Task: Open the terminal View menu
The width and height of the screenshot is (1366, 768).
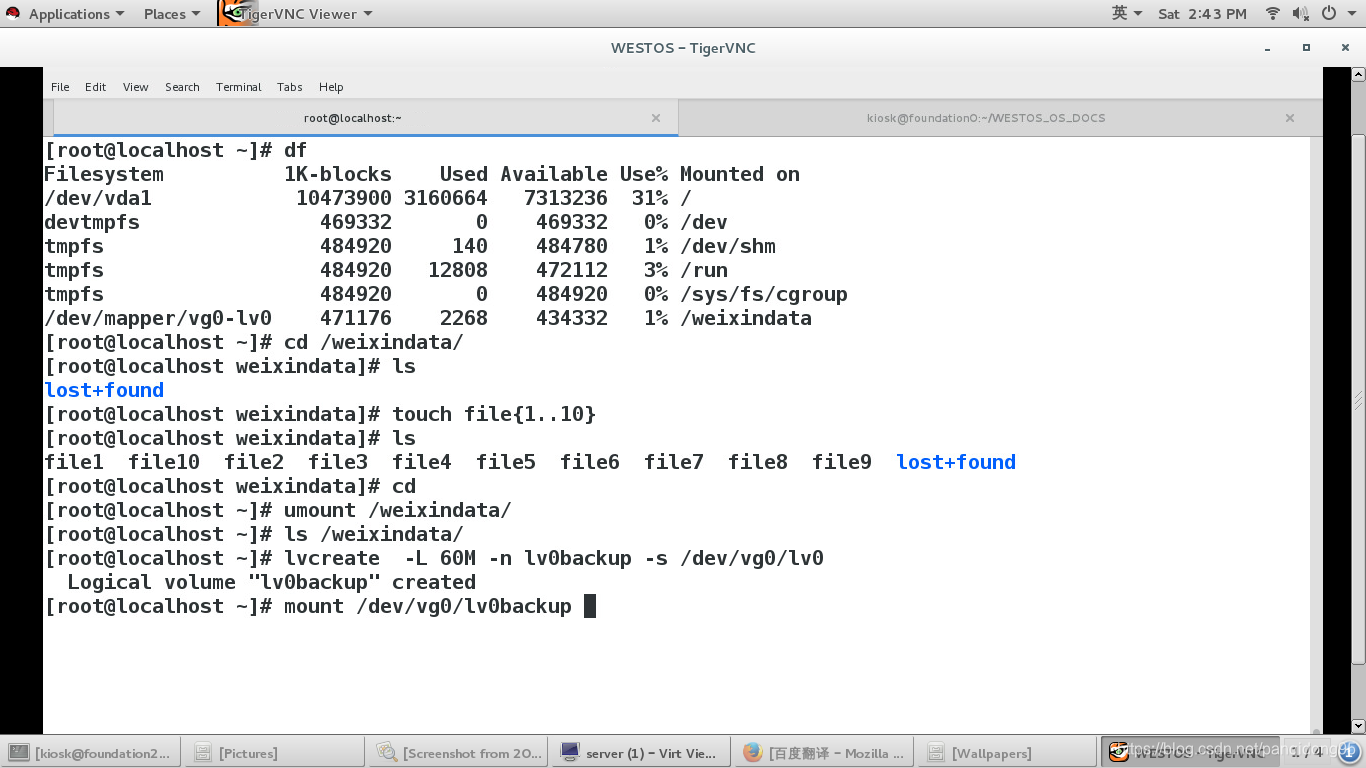Action: 135,87
